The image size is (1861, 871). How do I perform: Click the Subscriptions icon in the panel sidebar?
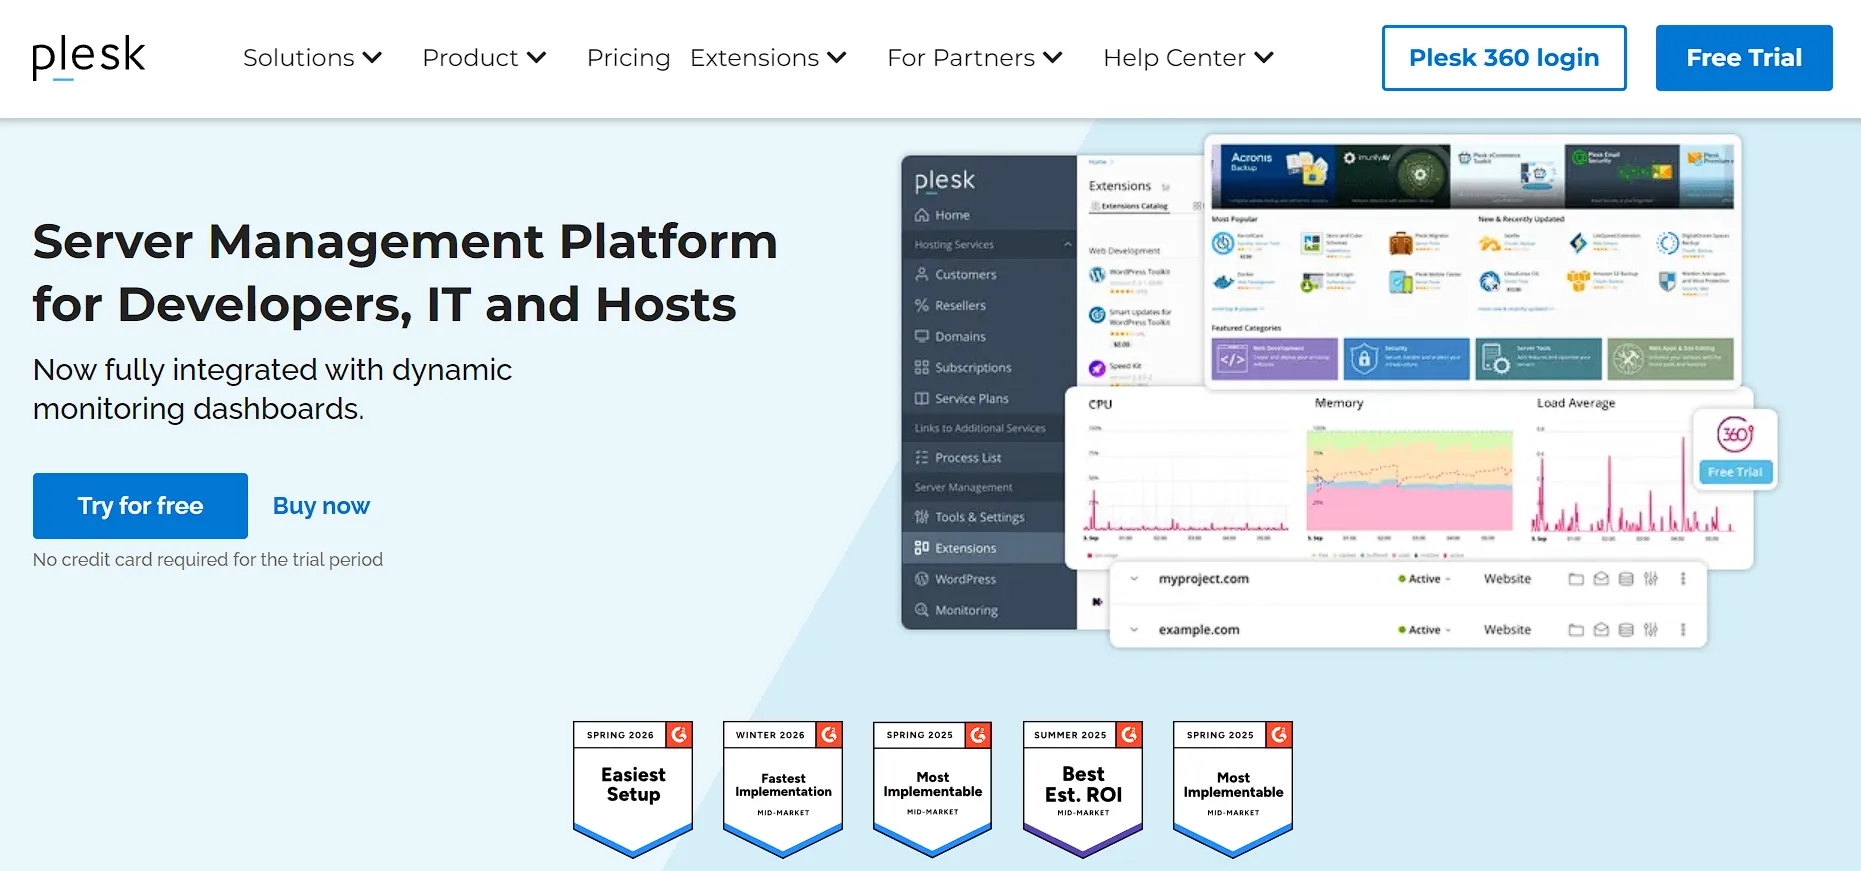pyautogui.click(x=922, y=367)
